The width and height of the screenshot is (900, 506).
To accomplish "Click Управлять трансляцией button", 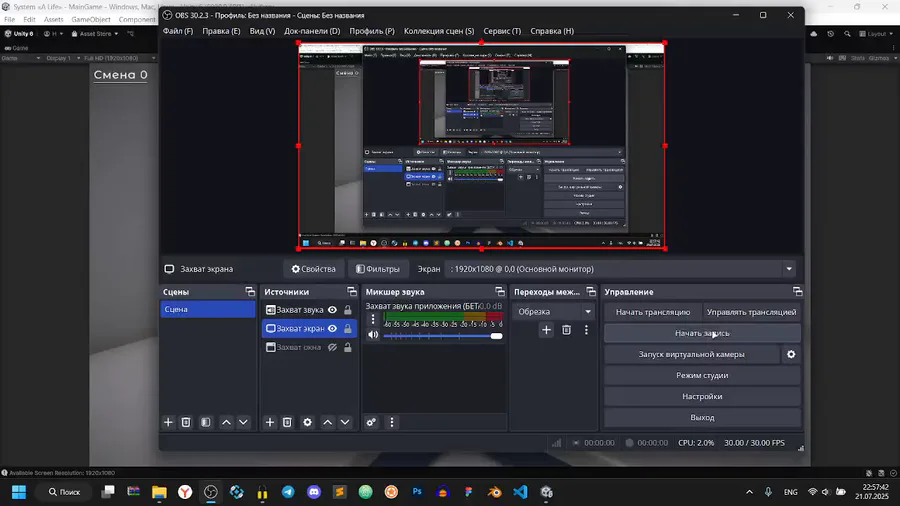I will [751, 312].
